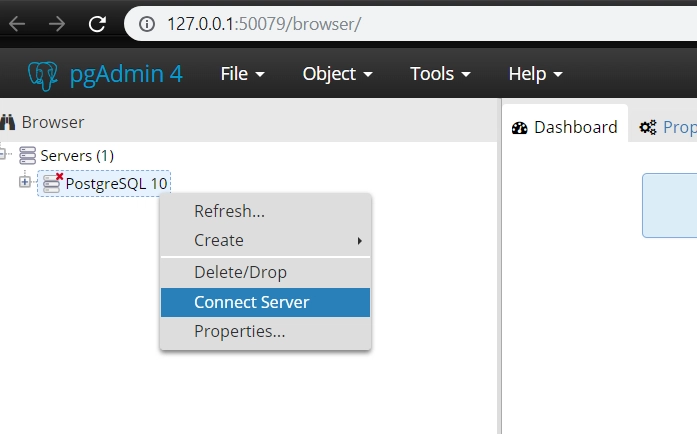Click the address bar URL field
697x434 pixels.
[411, 24]
